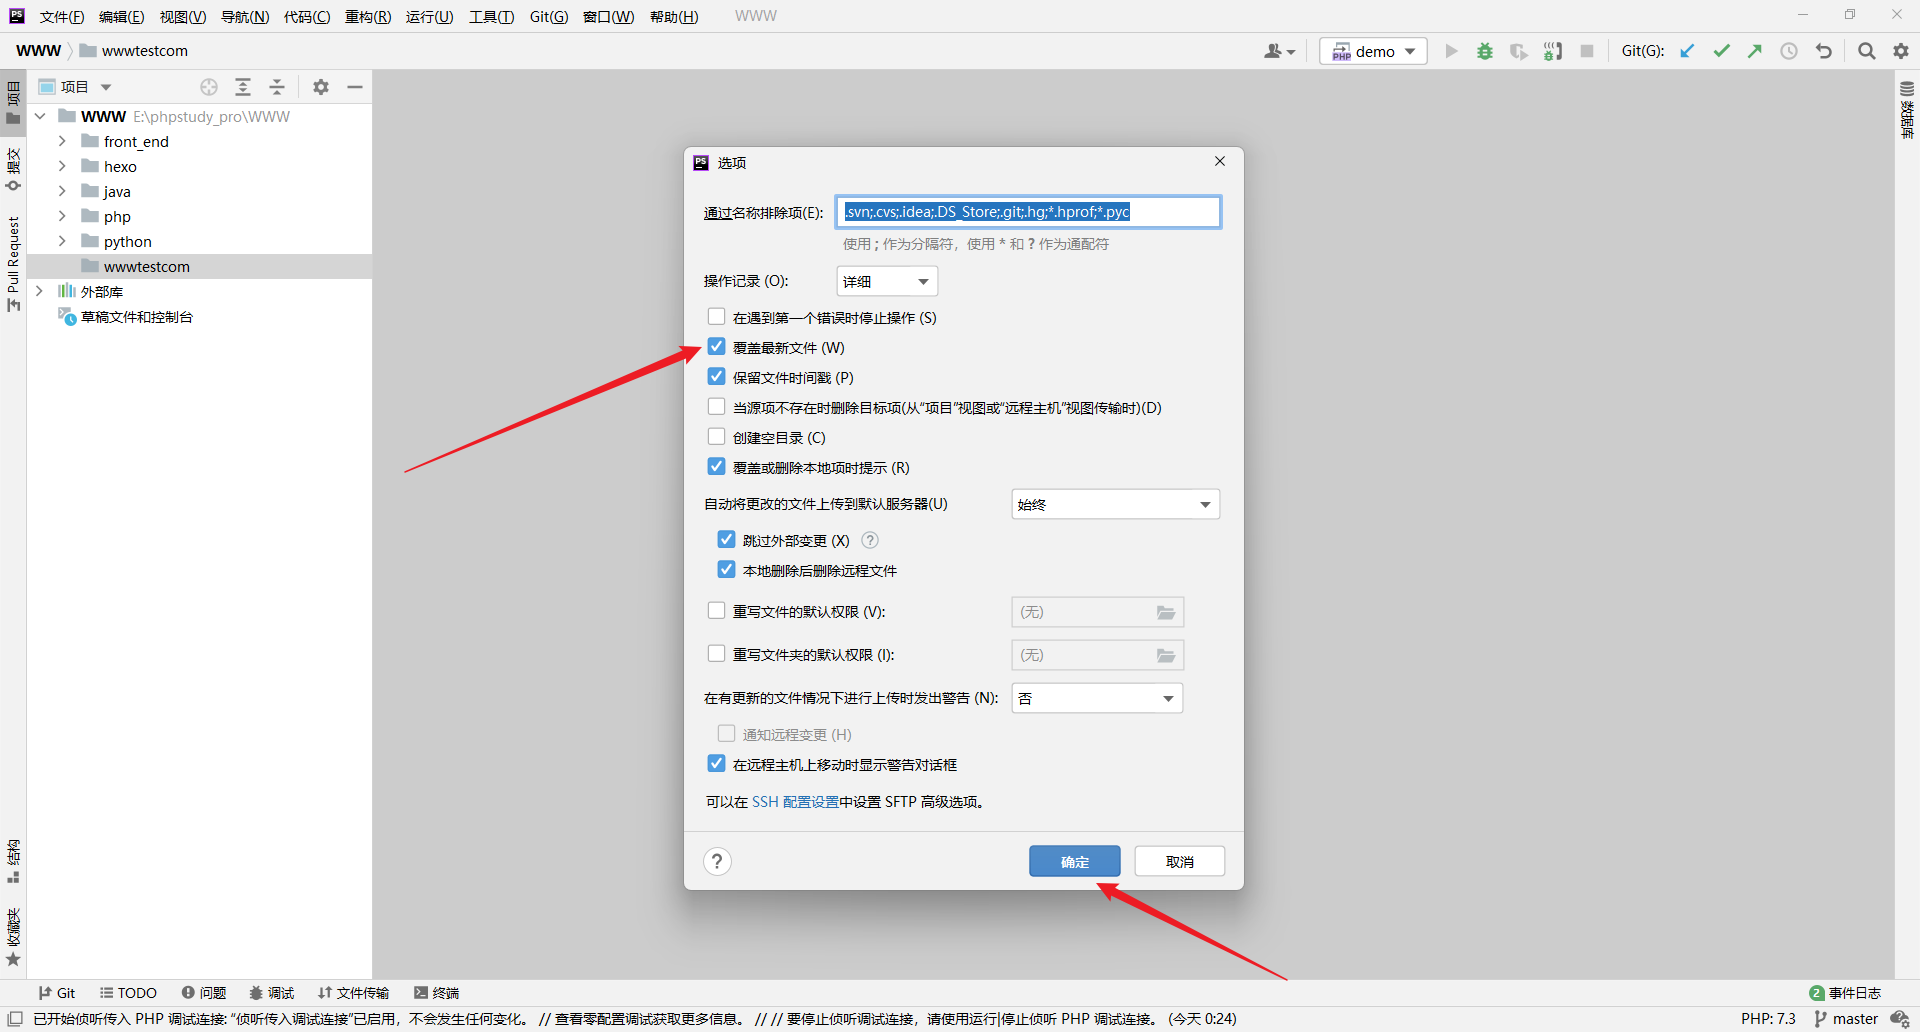The image size is (1920, 1032).
Task: Run demo with coverage icon
Action: pos(1519,51)
